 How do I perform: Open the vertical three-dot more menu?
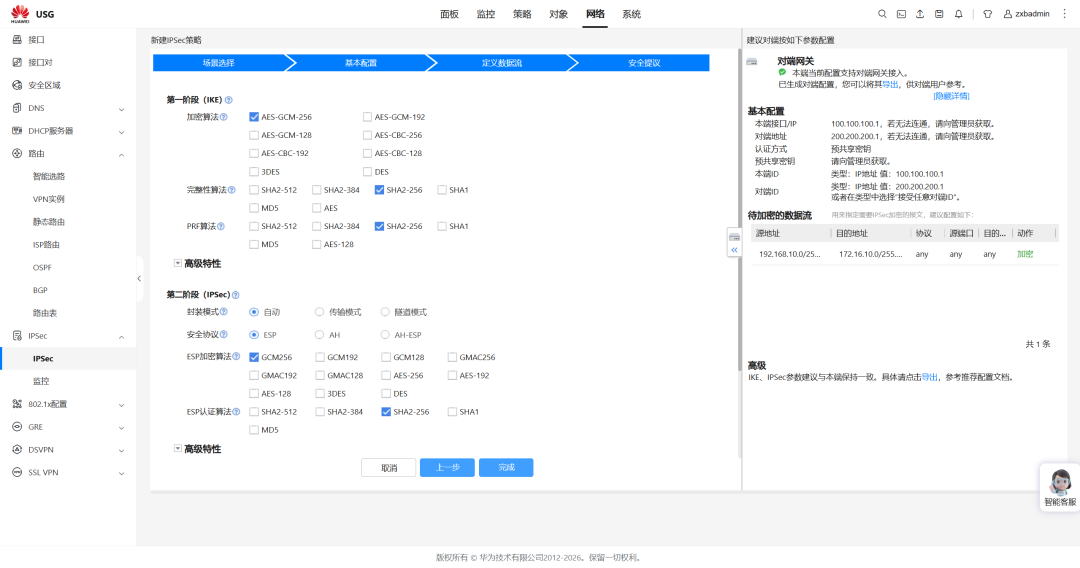(x=1065, y=14)
